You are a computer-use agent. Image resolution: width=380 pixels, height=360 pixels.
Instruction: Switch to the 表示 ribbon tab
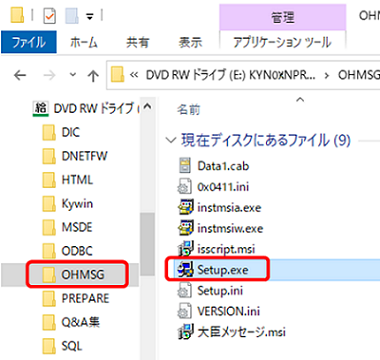190,42
